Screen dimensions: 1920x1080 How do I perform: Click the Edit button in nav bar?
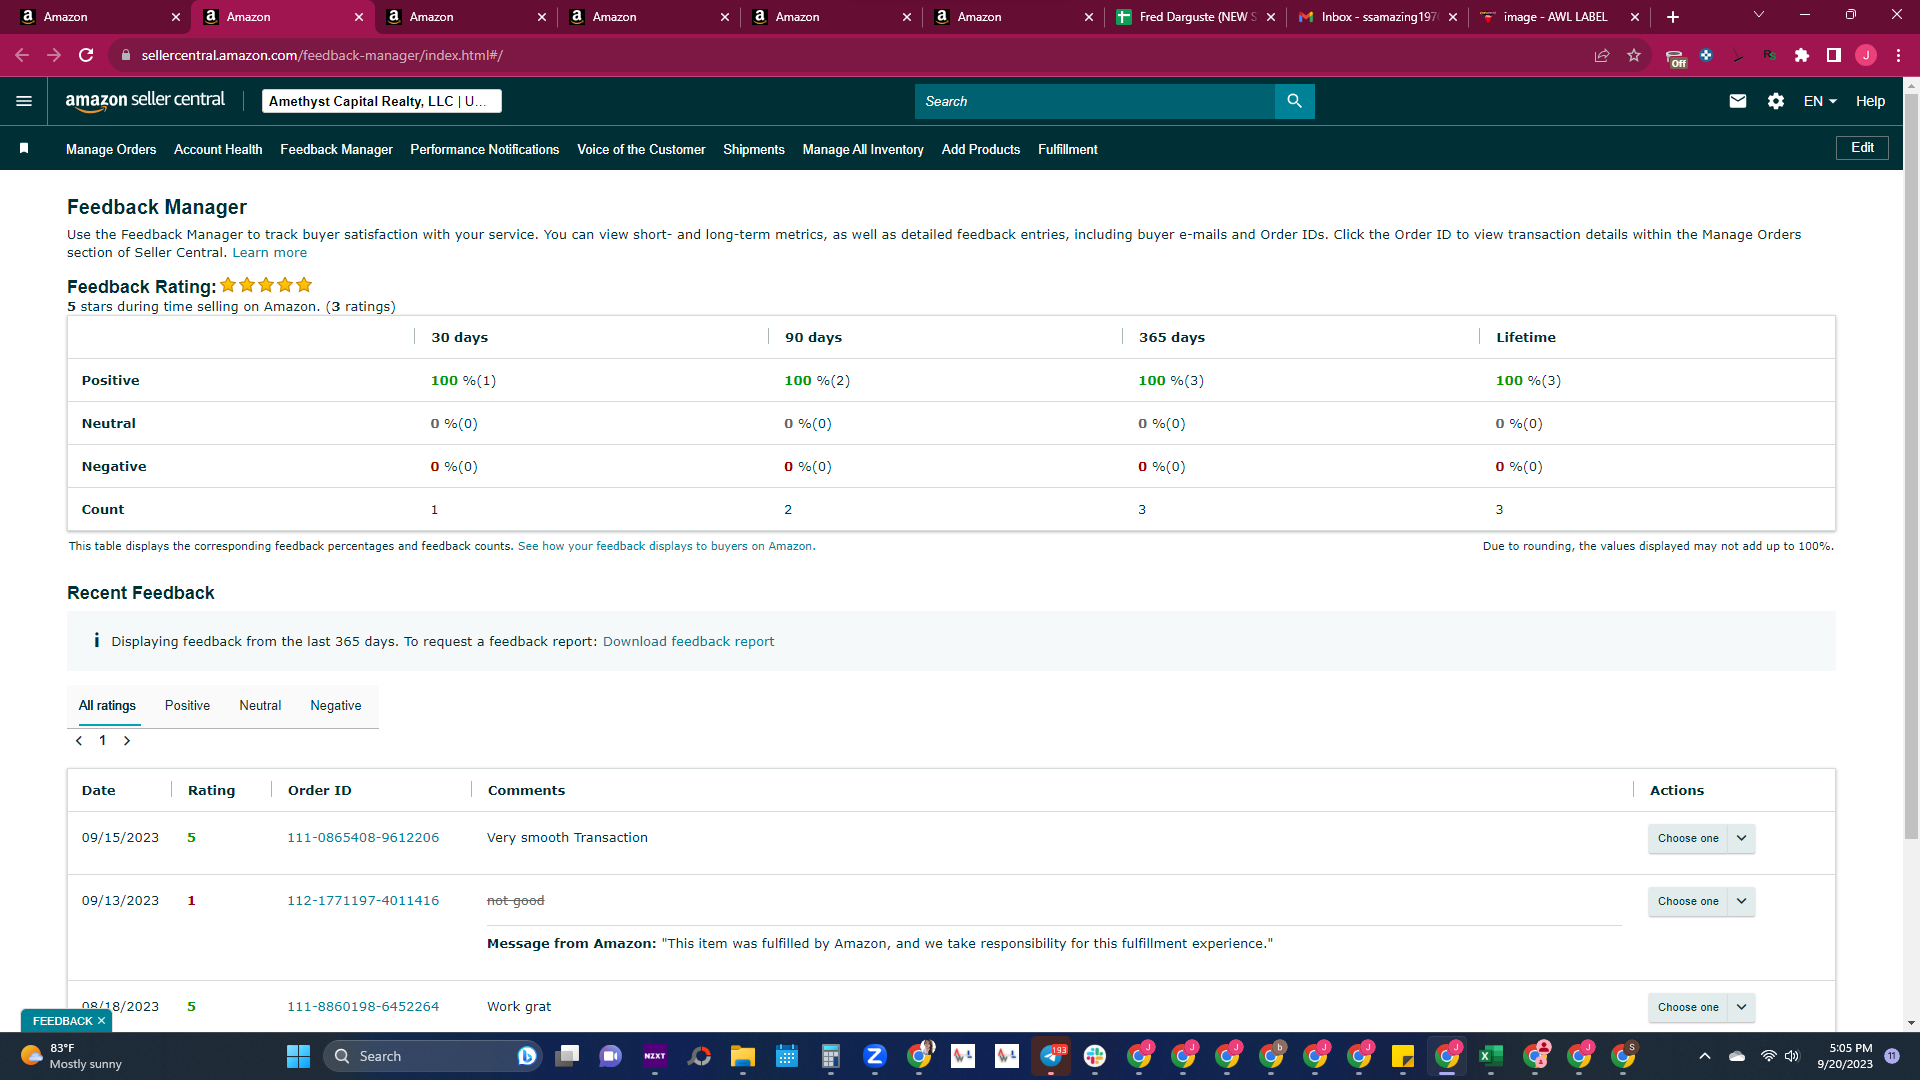1862,148
